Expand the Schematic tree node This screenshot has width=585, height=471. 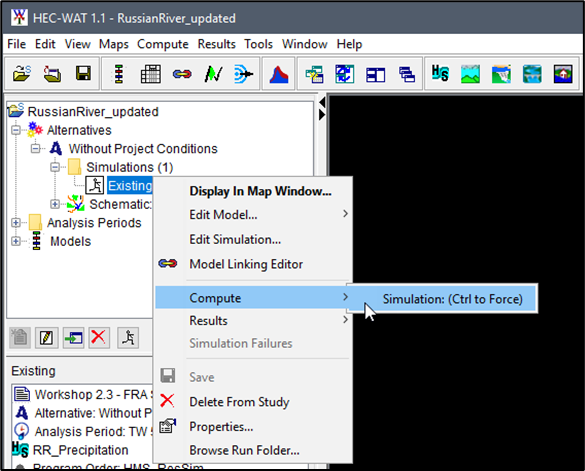tap(55, 204)
